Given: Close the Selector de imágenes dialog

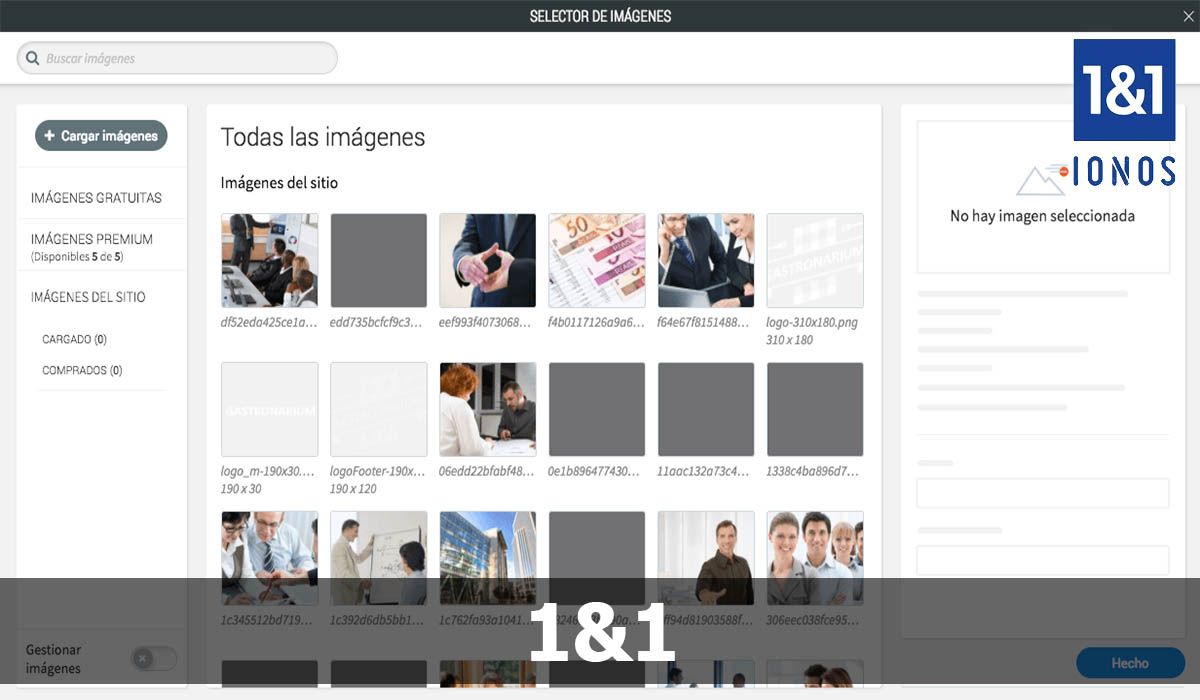Looking at the screenshot, I should tap(1188, 15).
